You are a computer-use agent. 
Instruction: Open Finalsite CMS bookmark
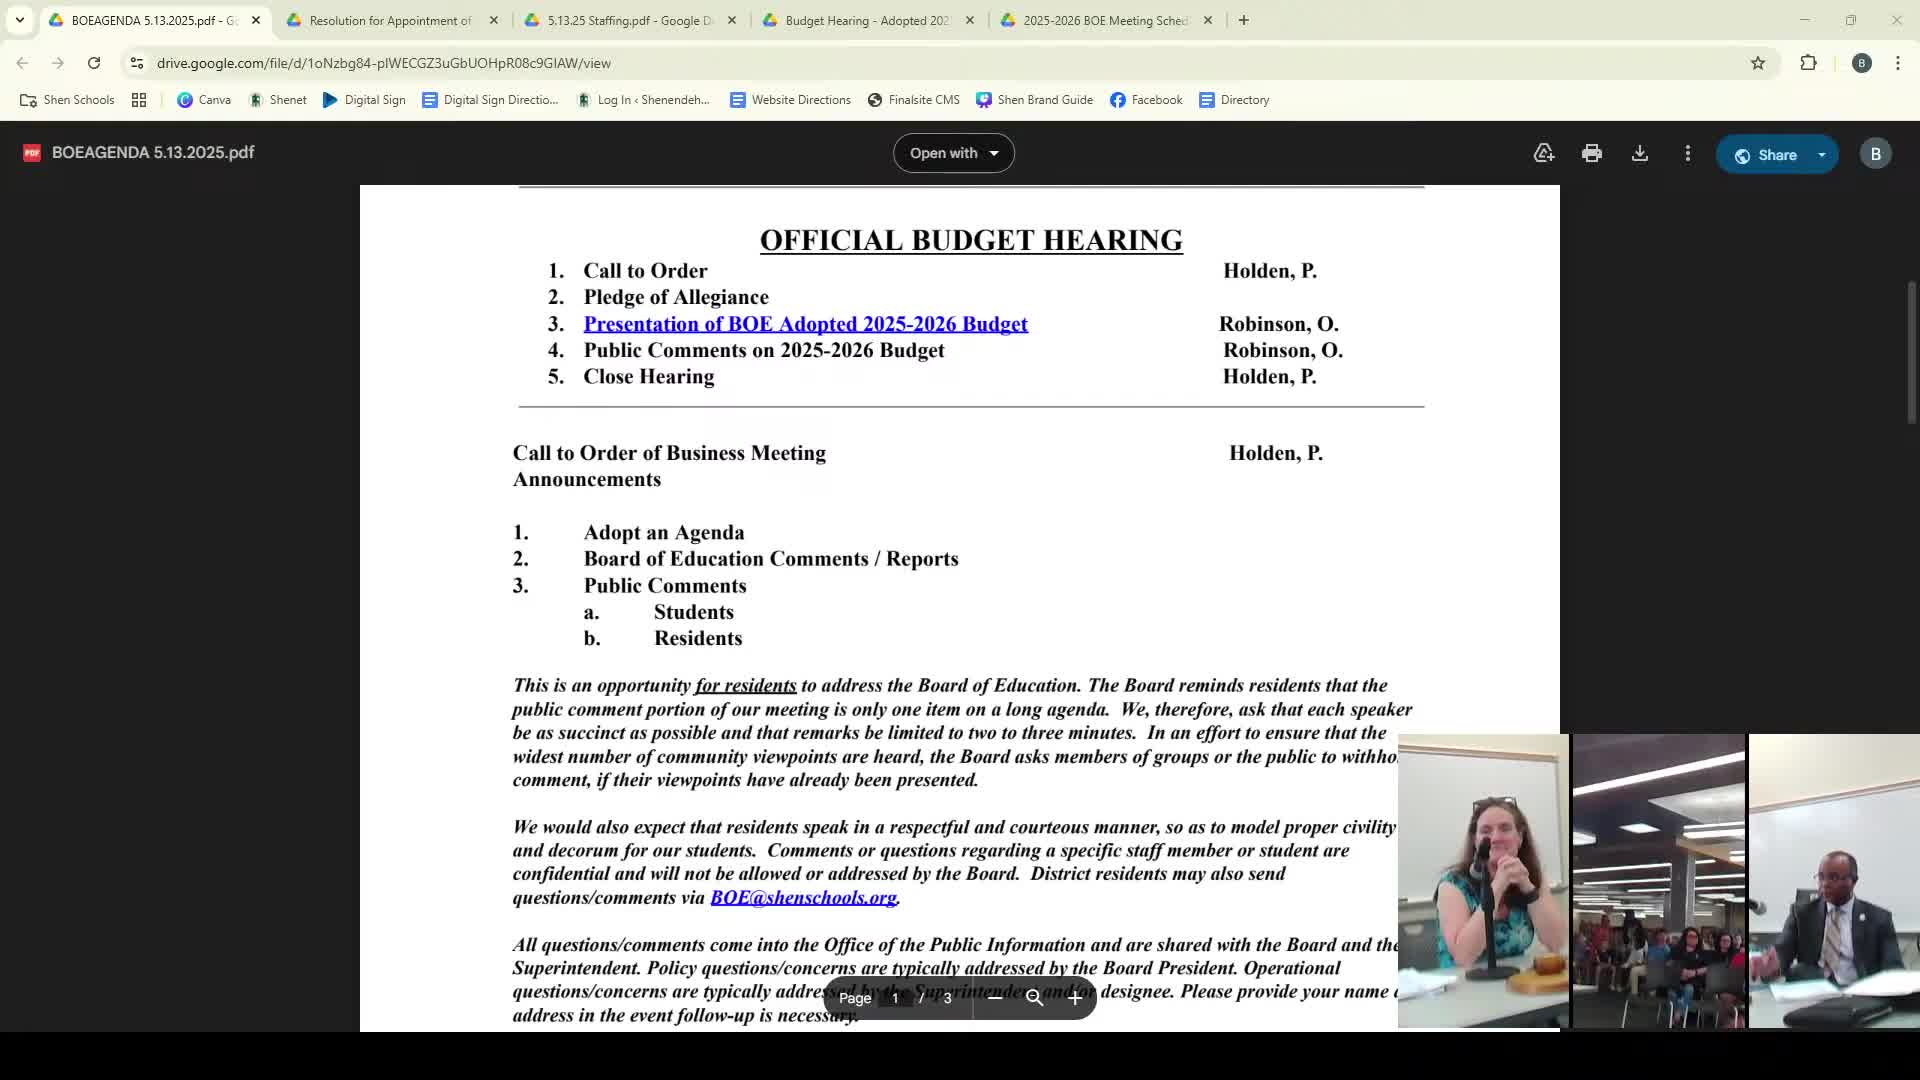coord(914,100)
